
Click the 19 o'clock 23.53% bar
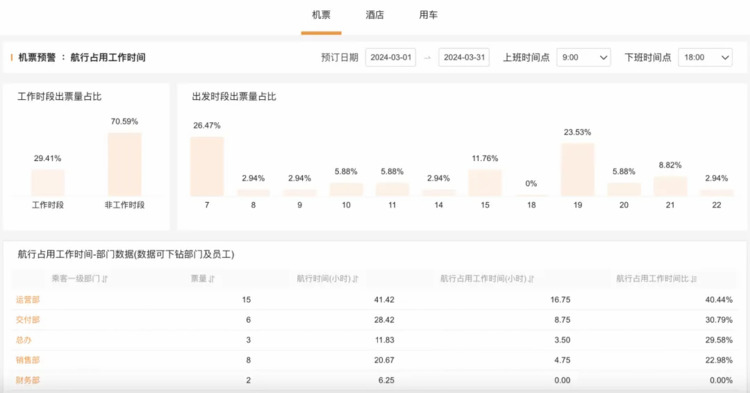pos(577,170)
